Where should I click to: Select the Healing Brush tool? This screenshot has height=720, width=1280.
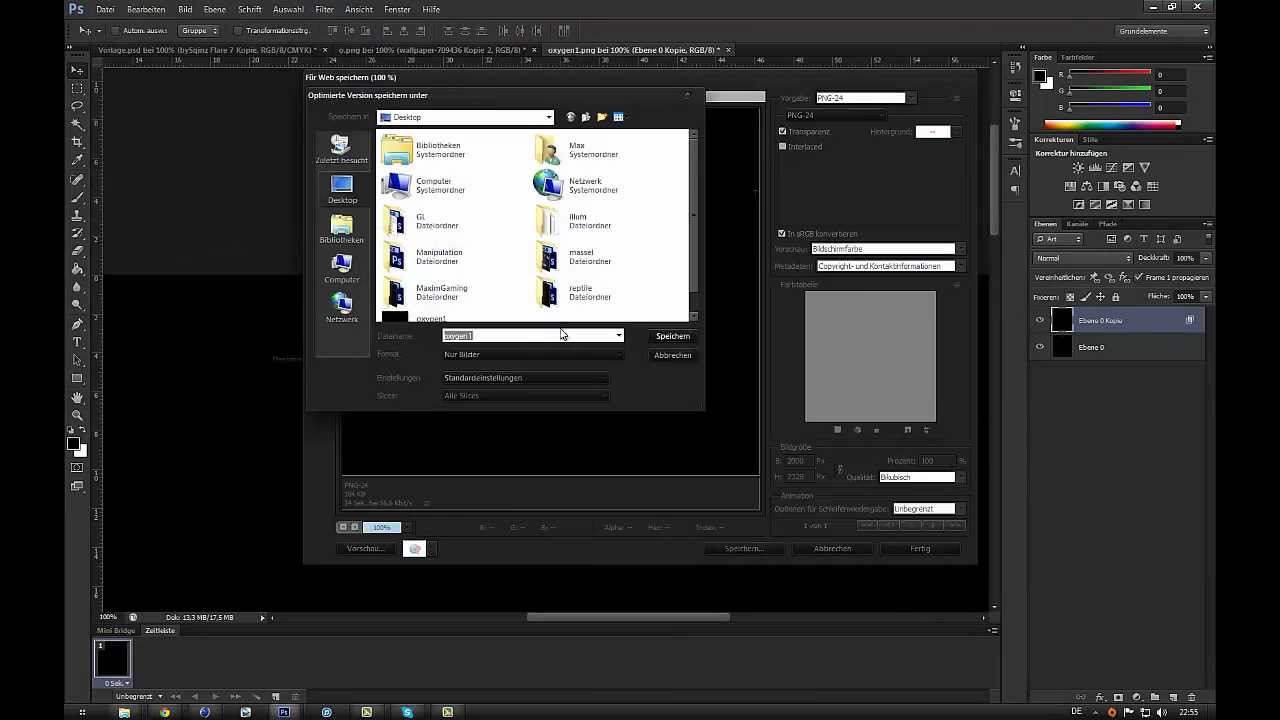coord(77,180)
